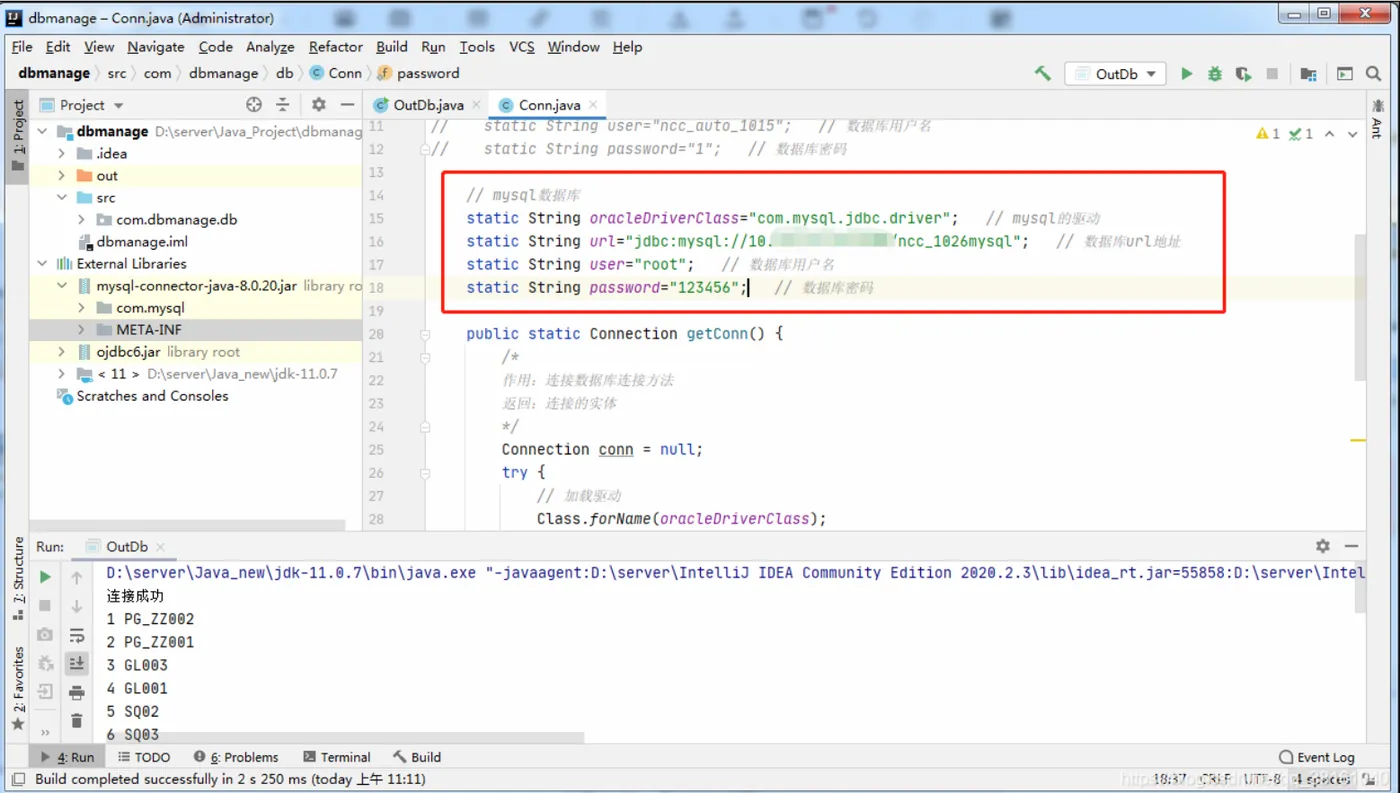Open the Project view selector dropdown

tap(118, 105)
